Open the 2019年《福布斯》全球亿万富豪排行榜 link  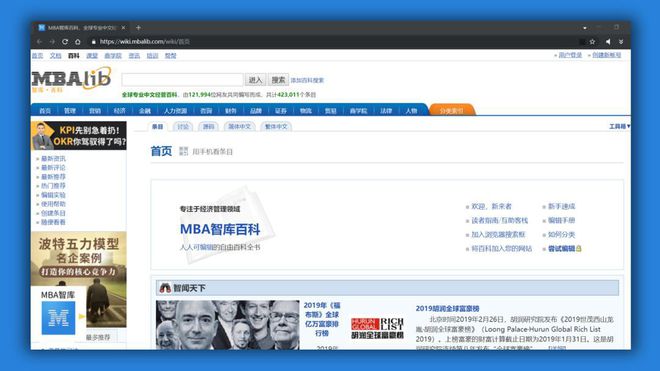click(322, 319)
